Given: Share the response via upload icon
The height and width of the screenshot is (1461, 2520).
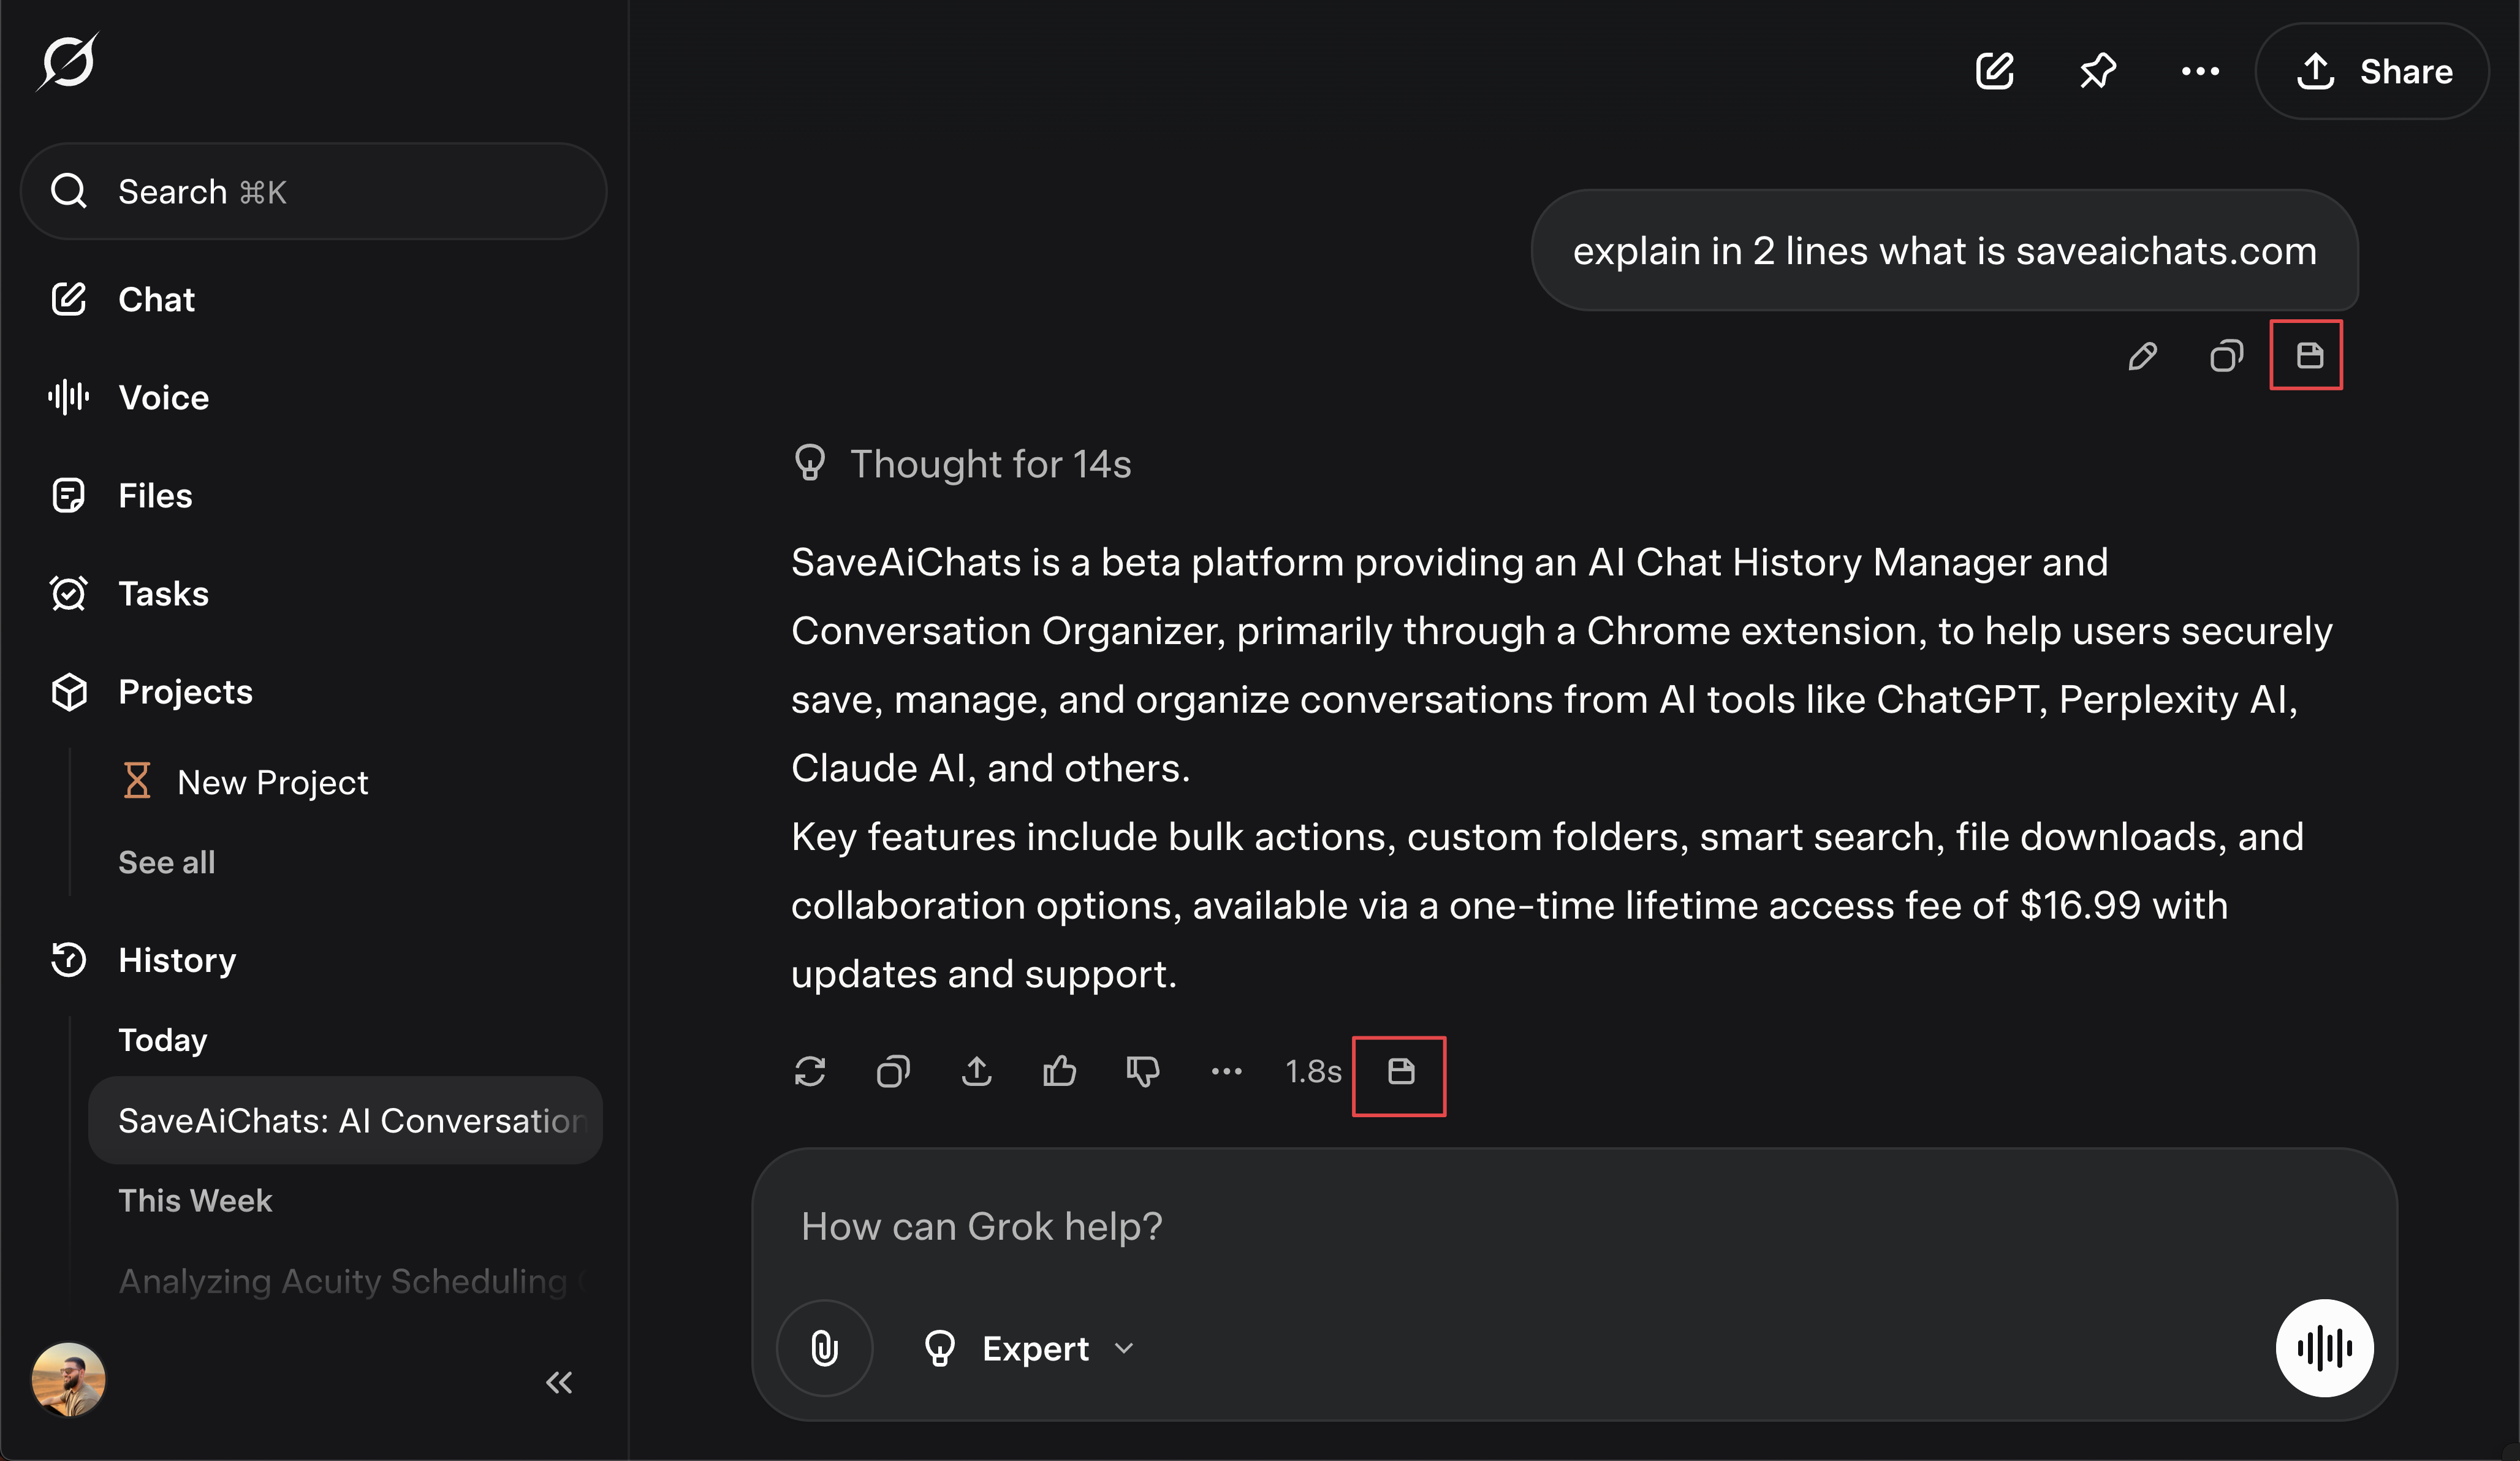Looking at the screenshot, I should [x=976, y=1071].
